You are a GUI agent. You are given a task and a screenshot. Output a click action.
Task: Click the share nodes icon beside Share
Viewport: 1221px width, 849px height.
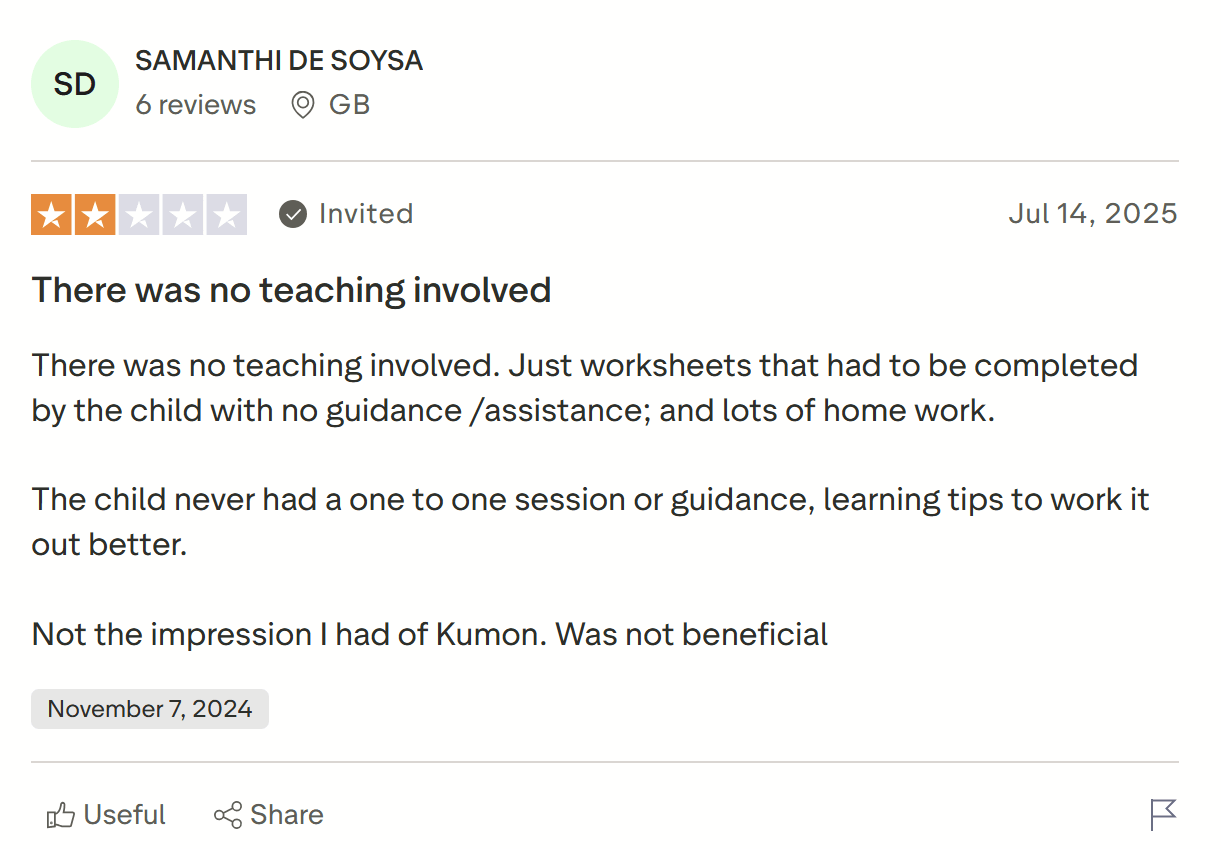pyautogui.click(x=228, y=815)
